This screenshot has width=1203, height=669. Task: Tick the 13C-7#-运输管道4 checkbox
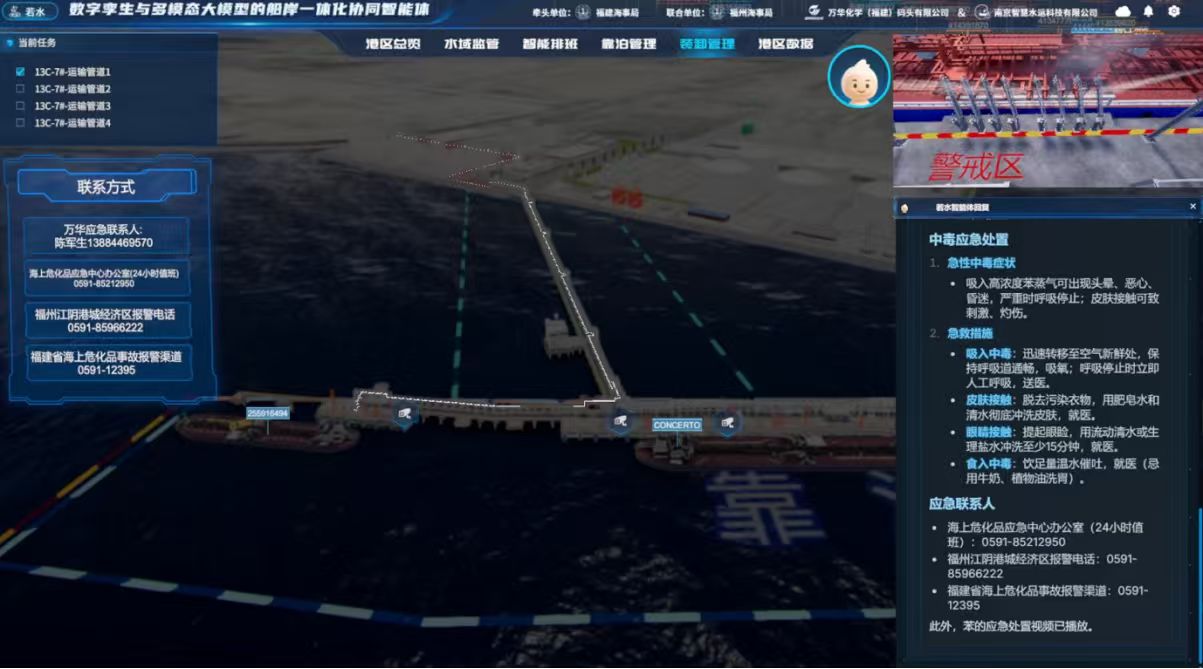(x=20, y=123)
